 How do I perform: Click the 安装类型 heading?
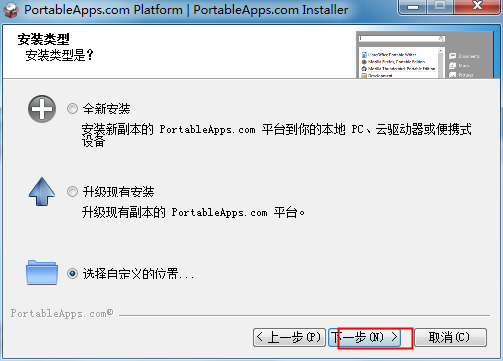pyautogui.click(x=43, y=39)
